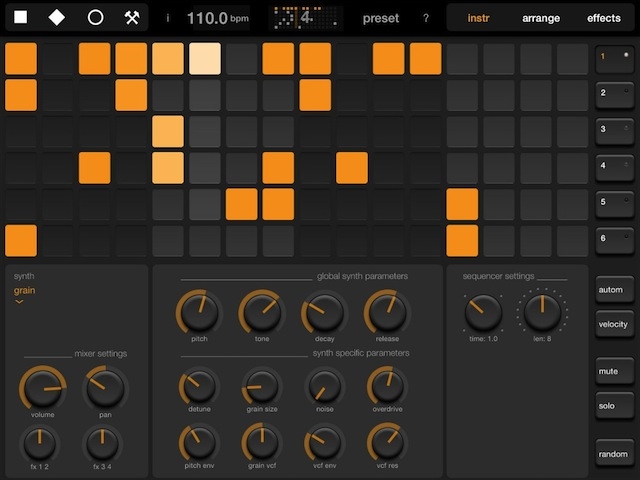The height and width of the screenshot is (480, 640).
Task: Open the hammer and wrench tools icon
Action: click(x=132, y=18)
